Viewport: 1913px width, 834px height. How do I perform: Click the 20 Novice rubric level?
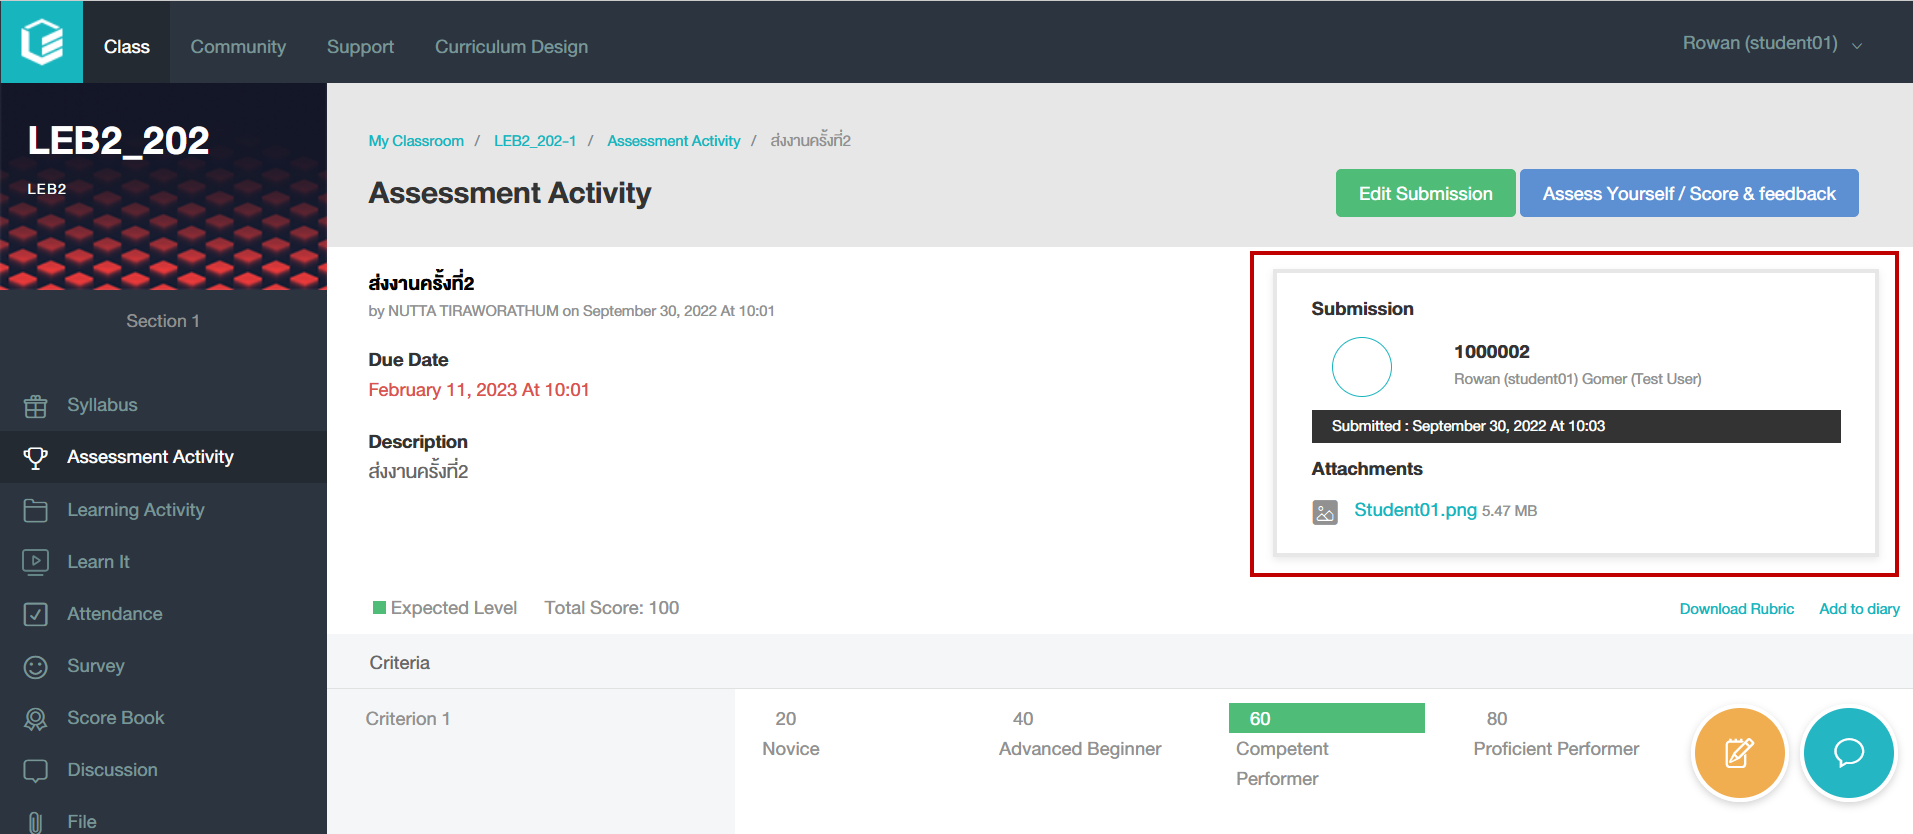(x=790, y=734)
